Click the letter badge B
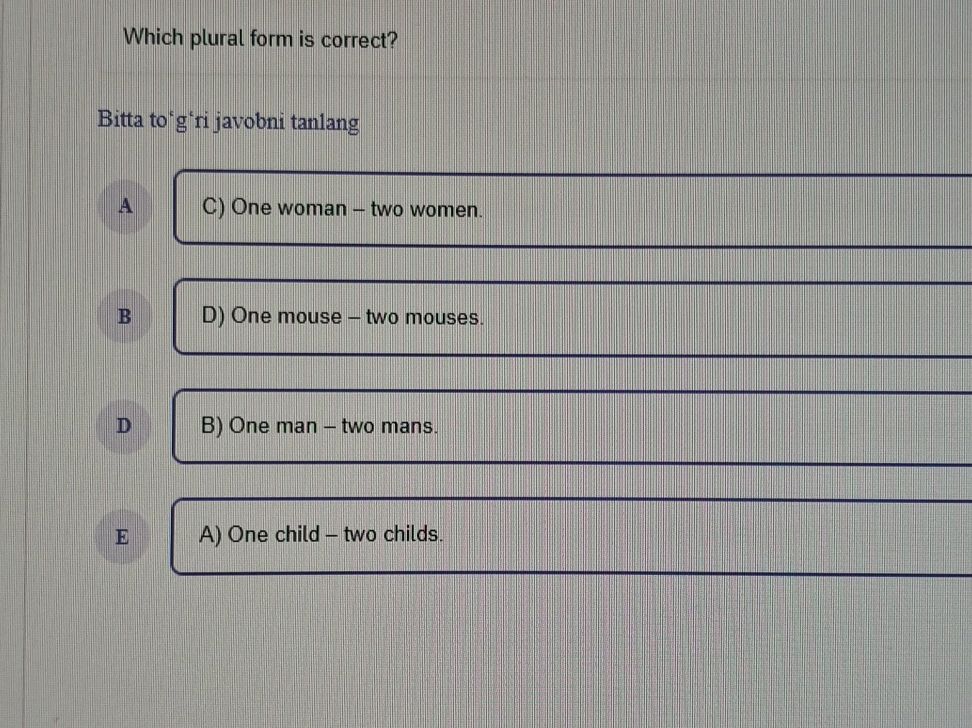 click(124, 317)
